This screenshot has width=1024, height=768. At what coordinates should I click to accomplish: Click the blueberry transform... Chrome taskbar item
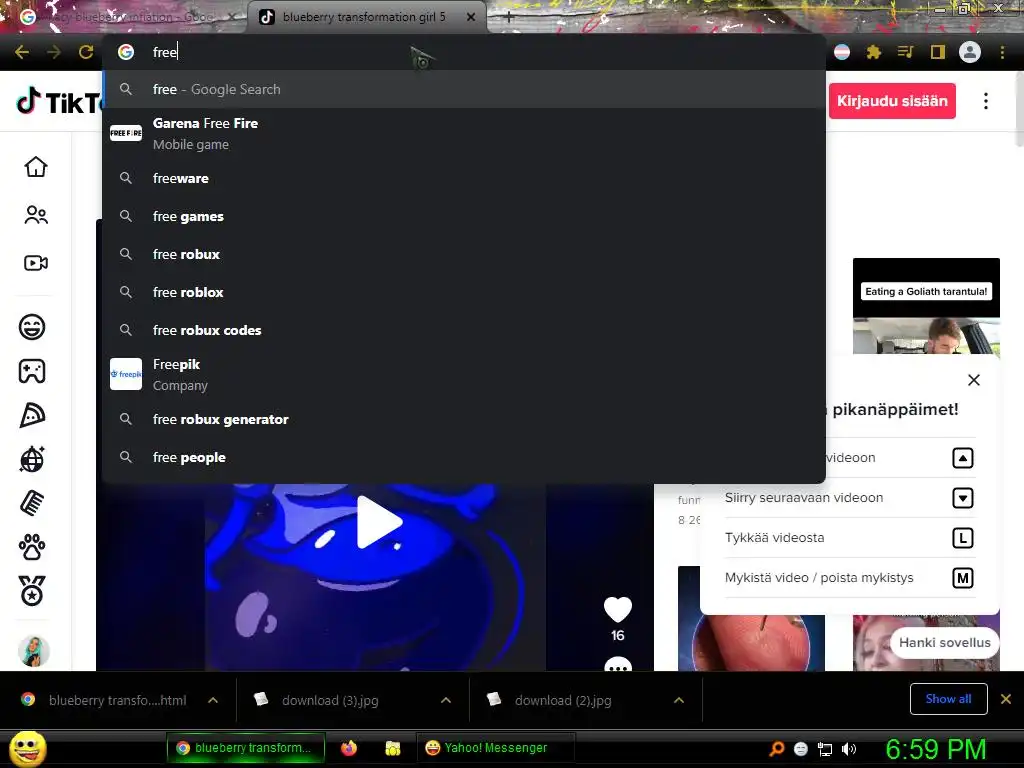coord(246,748)
